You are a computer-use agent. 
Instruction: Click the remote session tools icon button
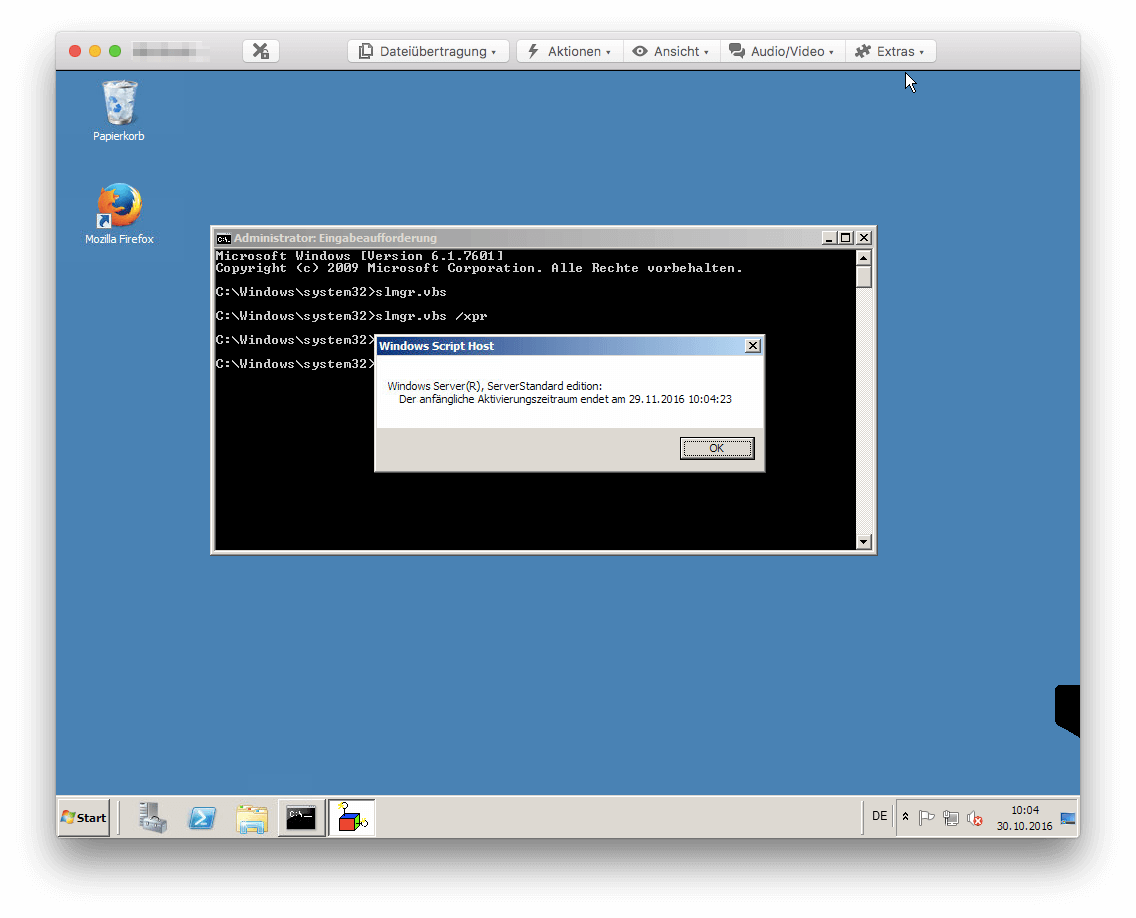[x=261, y=51]
